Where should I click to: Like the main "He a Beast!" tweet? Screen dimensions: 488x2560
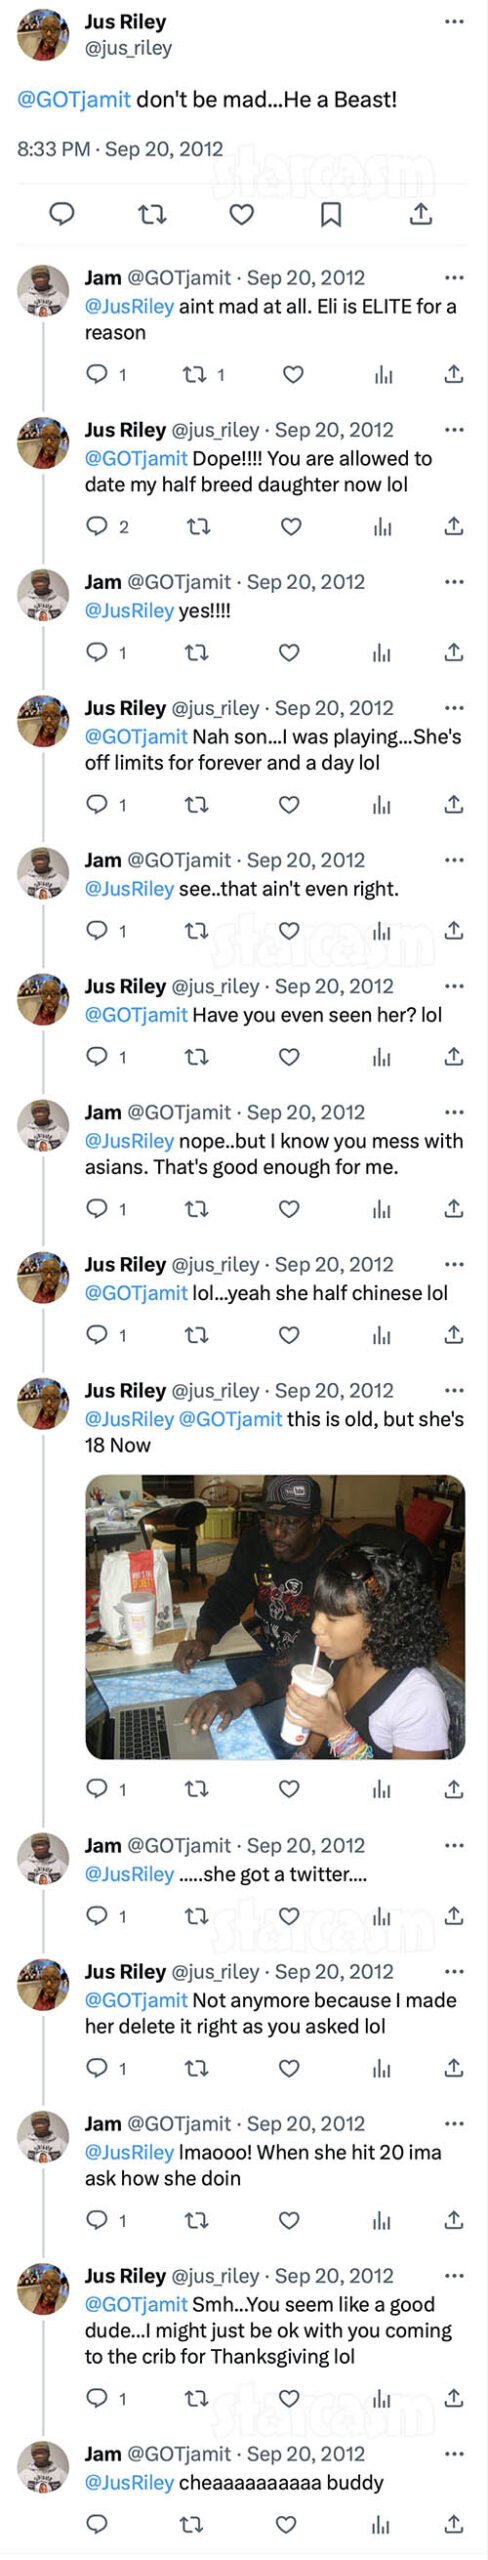242,214
